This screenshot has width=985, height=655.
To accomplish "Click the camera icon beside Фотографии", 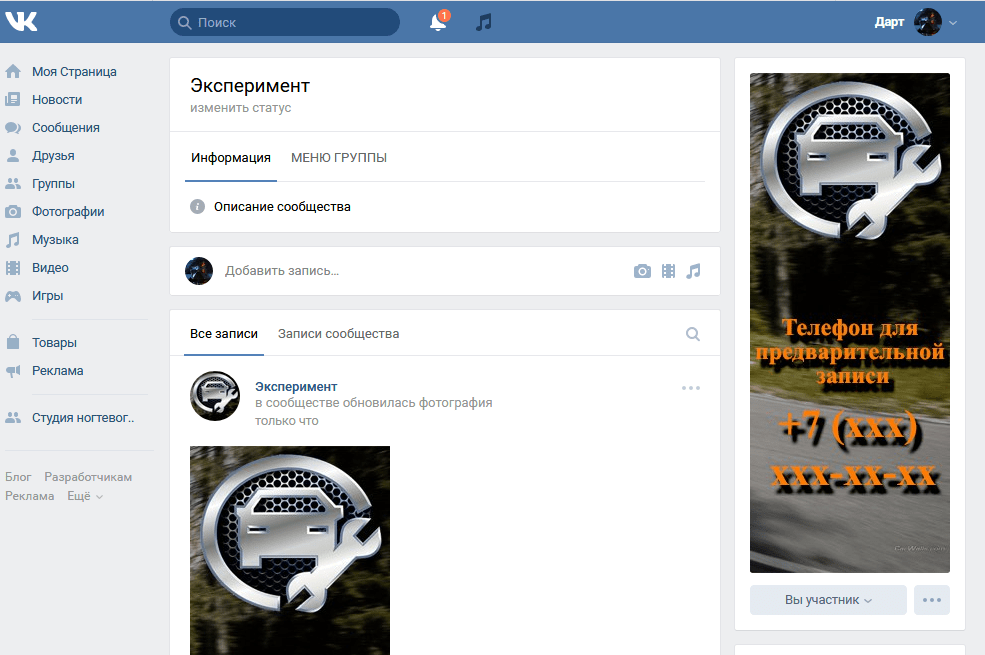I will [x=13, y=212].
